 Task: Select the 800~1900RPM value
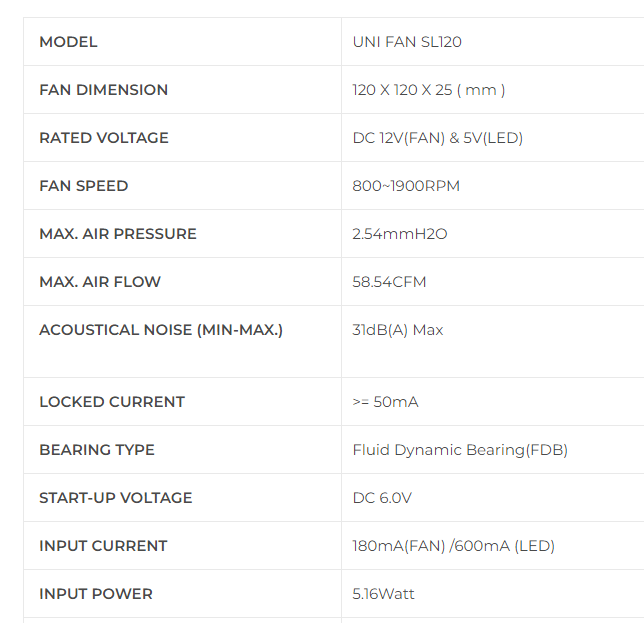406,186
